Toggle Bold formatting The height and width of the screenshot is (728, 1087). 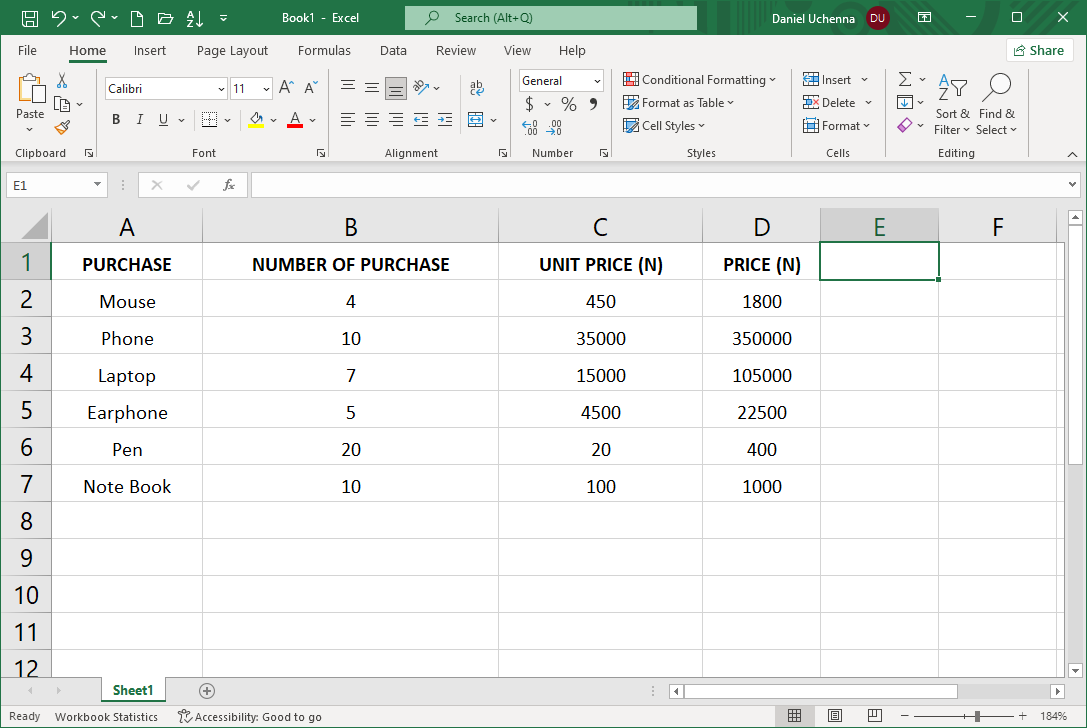click(x=116, y=120)
